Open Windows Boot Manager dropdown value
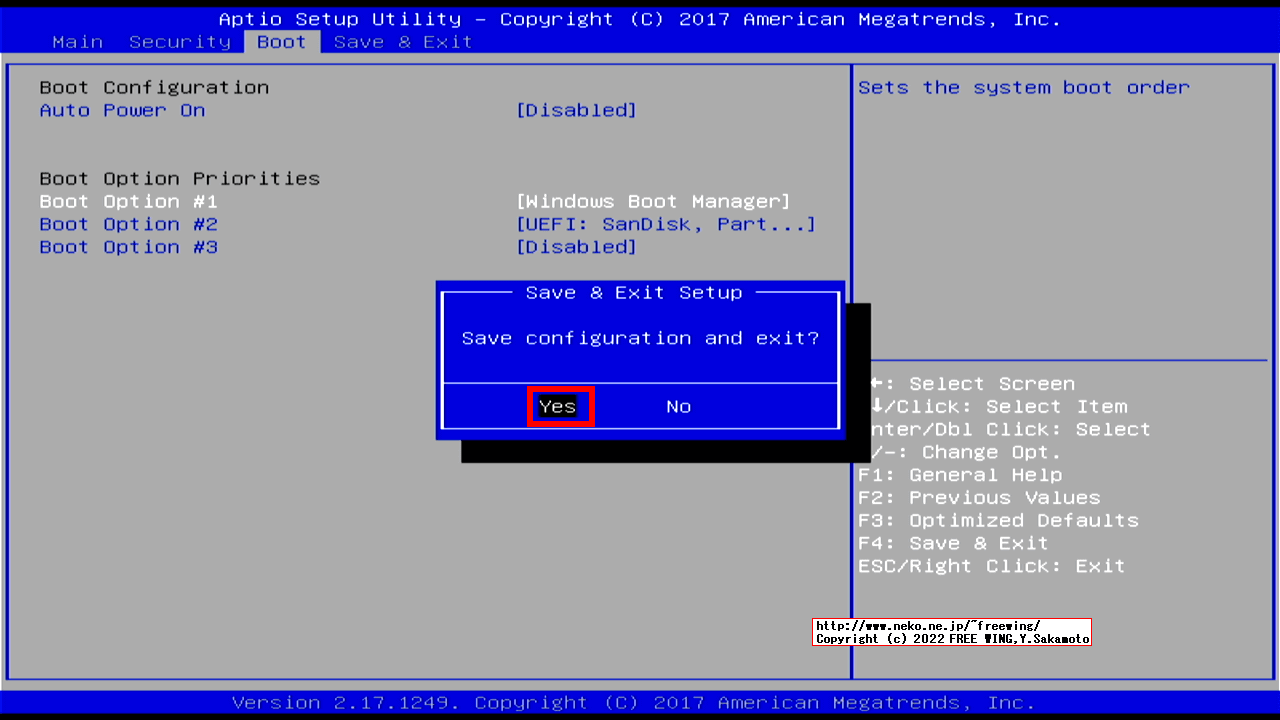This screenshot has height=720, width=1280. coord(653,201)
